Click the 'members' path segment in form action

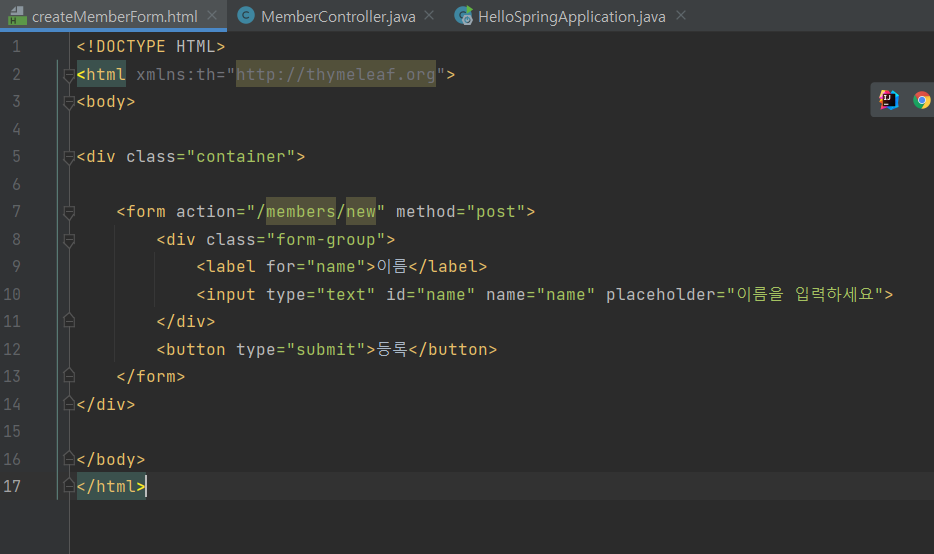(301, 211)
